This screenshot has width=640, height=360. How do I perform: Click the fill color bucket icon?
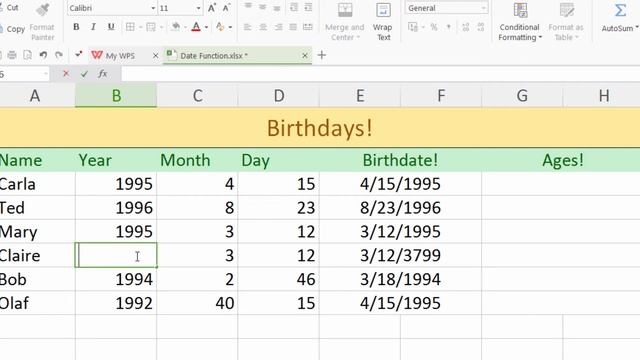tap(176, 27)
